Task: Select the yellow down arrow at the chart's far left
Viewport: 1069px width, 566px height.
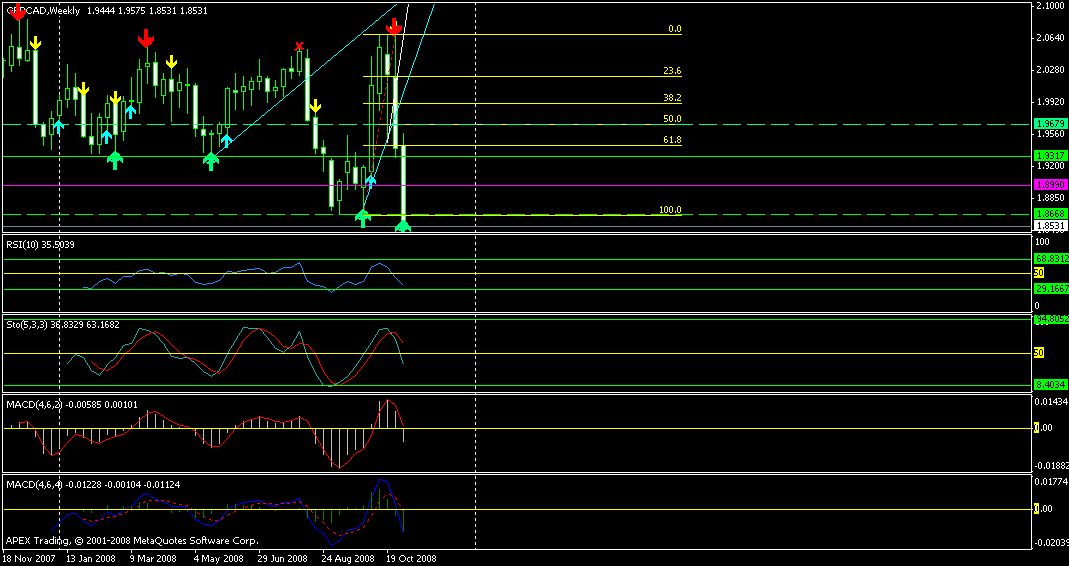Action: point(35,43)
